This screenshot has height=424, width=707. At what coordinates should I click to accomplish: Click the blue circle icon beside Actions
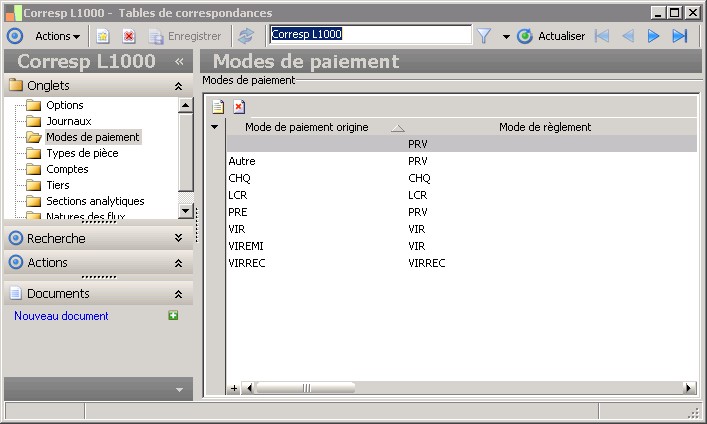point(15,36)
